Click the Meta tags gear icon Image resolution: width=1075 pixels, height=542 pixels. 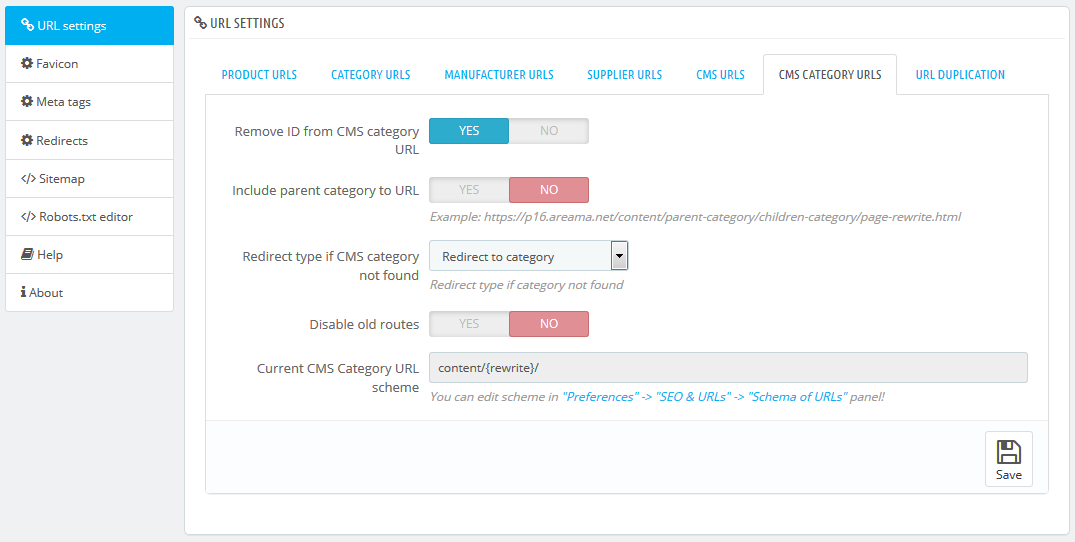pyautogui.click(x=27, y=102)
